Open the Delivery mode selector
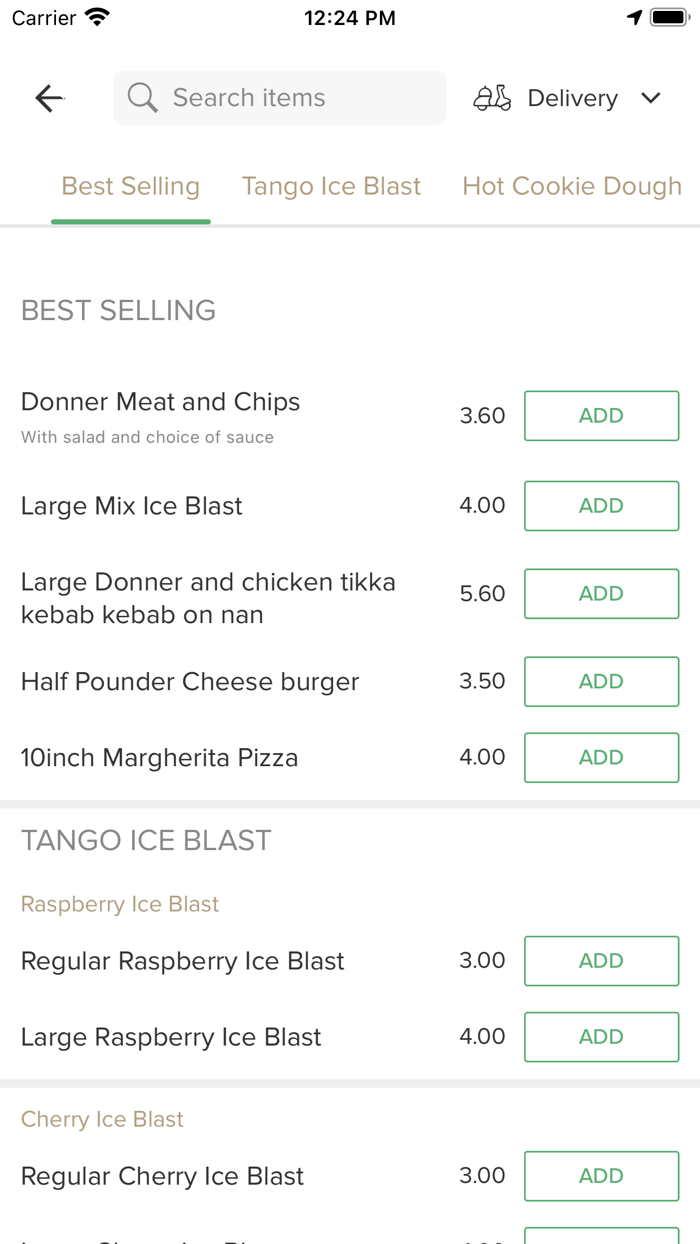Screen dimensions: 700x1244 (572, 98)
